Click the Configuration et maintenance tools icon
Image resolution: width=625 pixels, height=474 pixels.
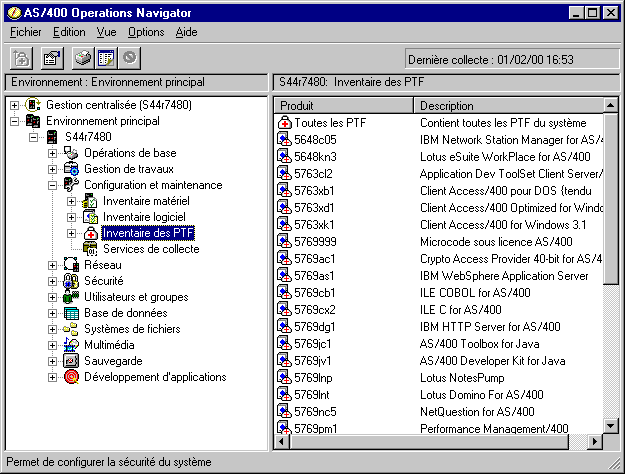pyautogui.click(x=71, y=185)
